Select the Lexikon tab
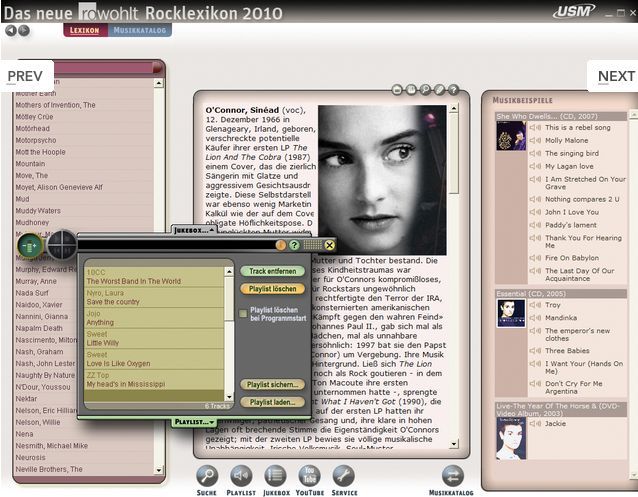Screen dimensions: 638x497 (85, 30)
